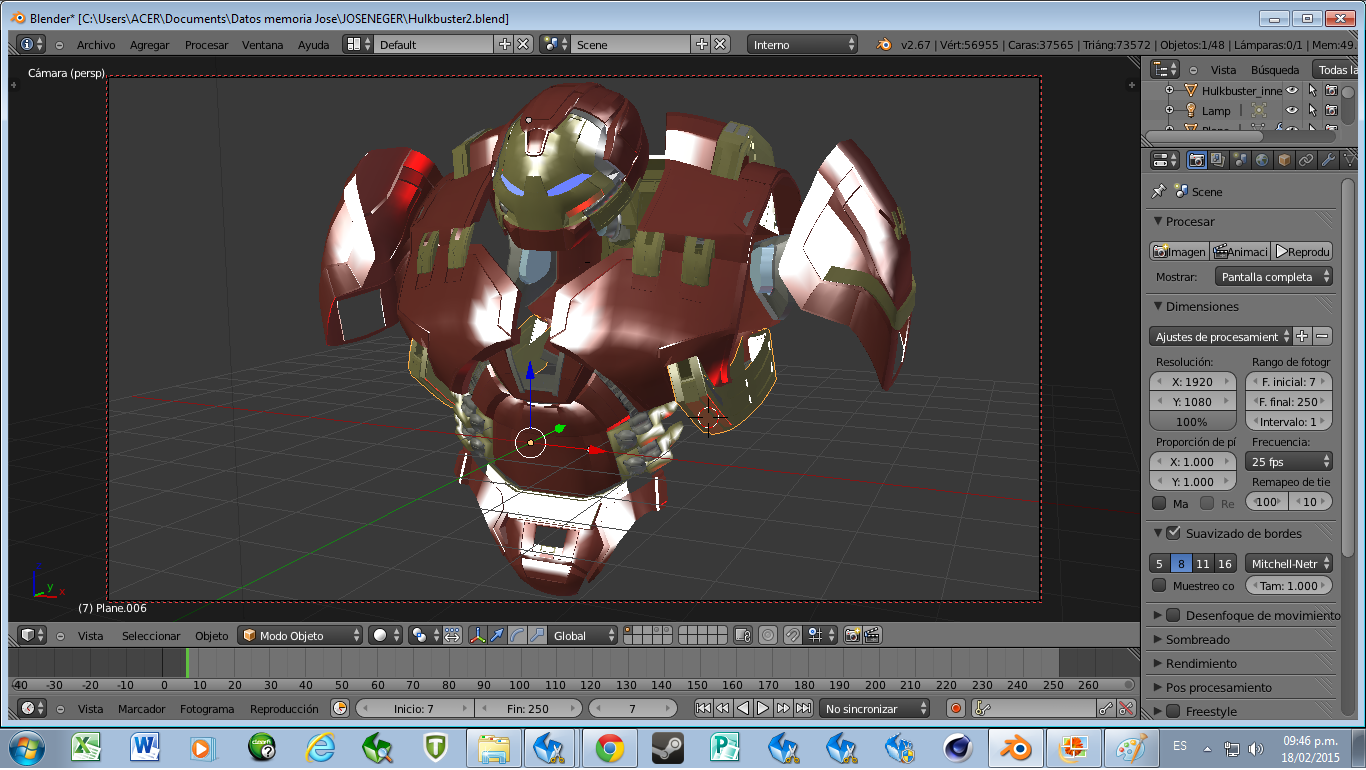Screen dimensions: 1366x770
Task: Enable the Freestyle checkbox
Action: [1173, 711]
